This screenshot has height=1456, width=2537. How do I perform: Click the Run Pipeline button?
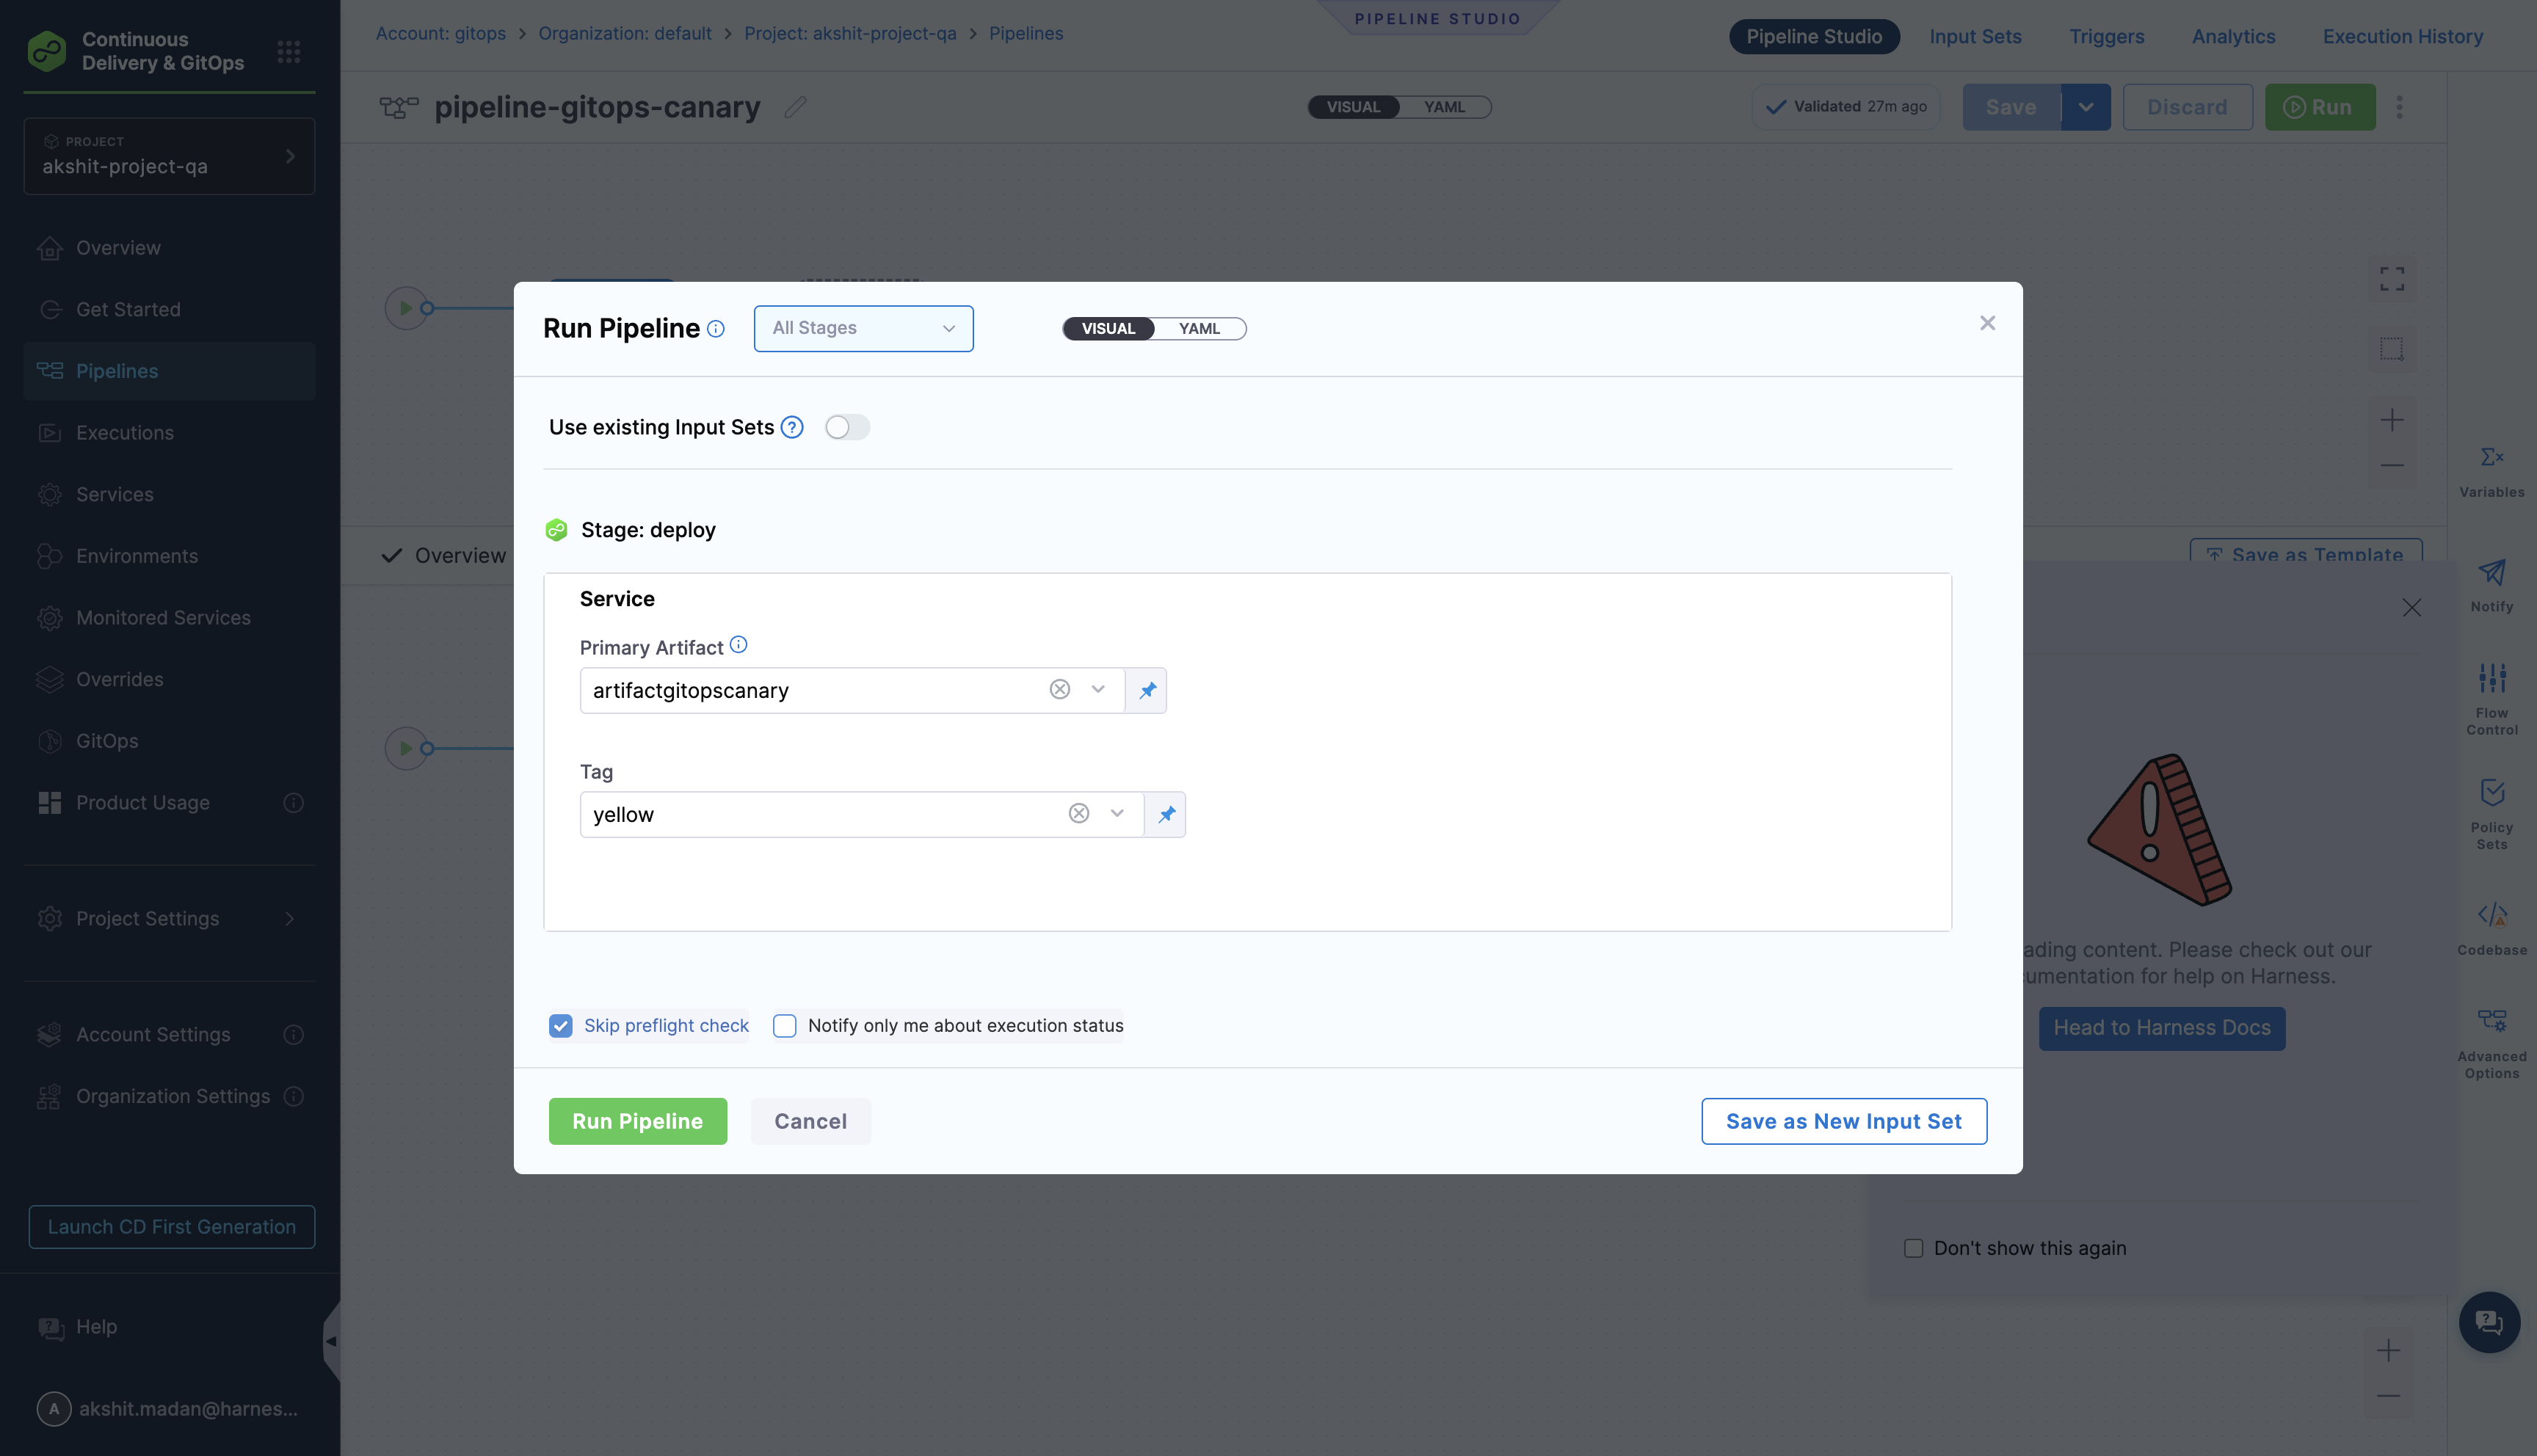[637, 1121]
